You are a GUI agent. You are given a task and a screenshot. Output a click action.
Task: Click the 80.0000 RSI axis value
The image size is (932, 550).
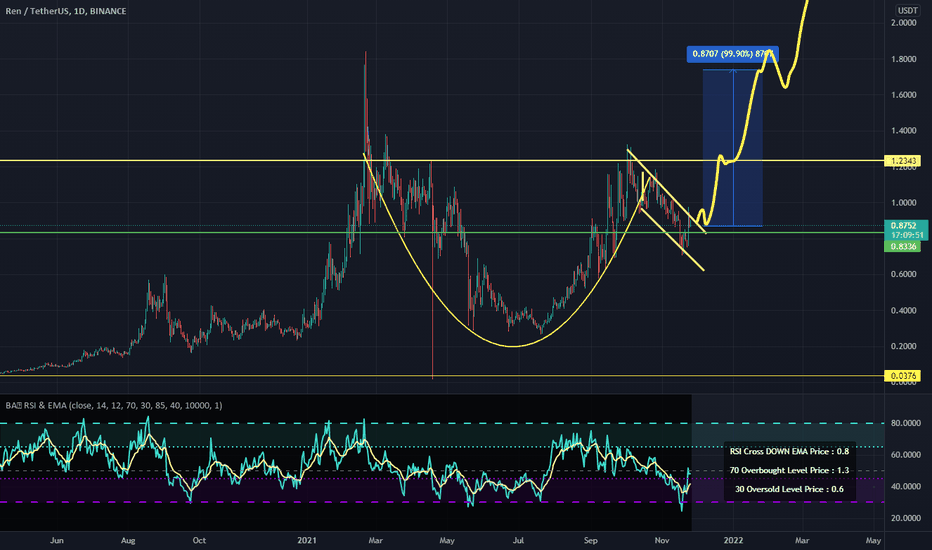click(x=905, y=423)
